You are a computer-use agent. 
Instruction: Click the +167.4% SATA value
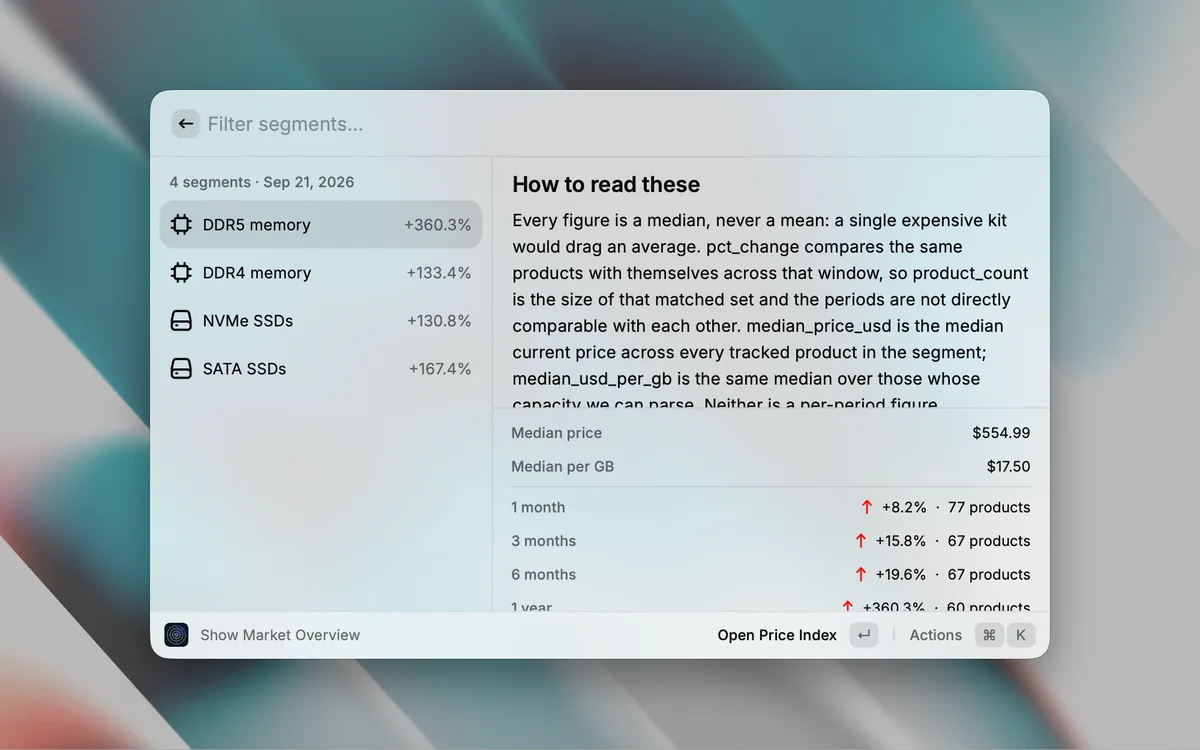tap(440, 369)
